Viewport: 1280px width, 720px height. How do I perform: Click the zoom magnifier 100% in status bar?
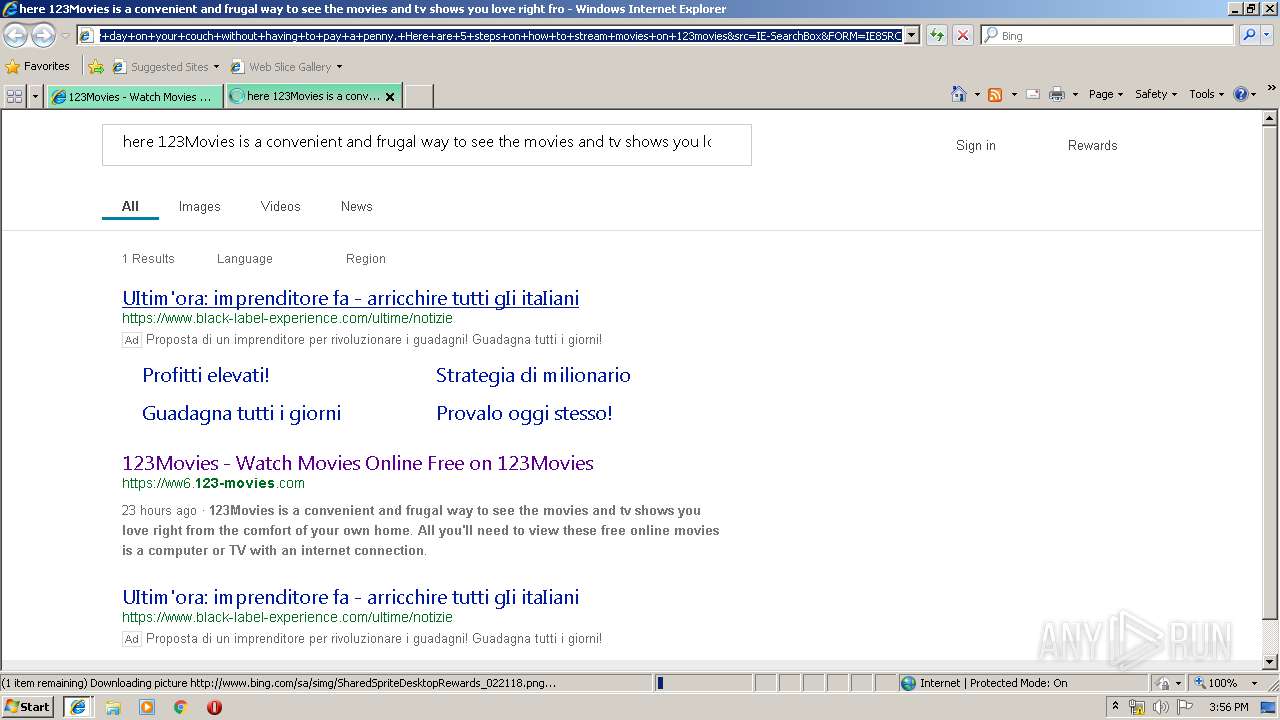tap(1216, 683)
